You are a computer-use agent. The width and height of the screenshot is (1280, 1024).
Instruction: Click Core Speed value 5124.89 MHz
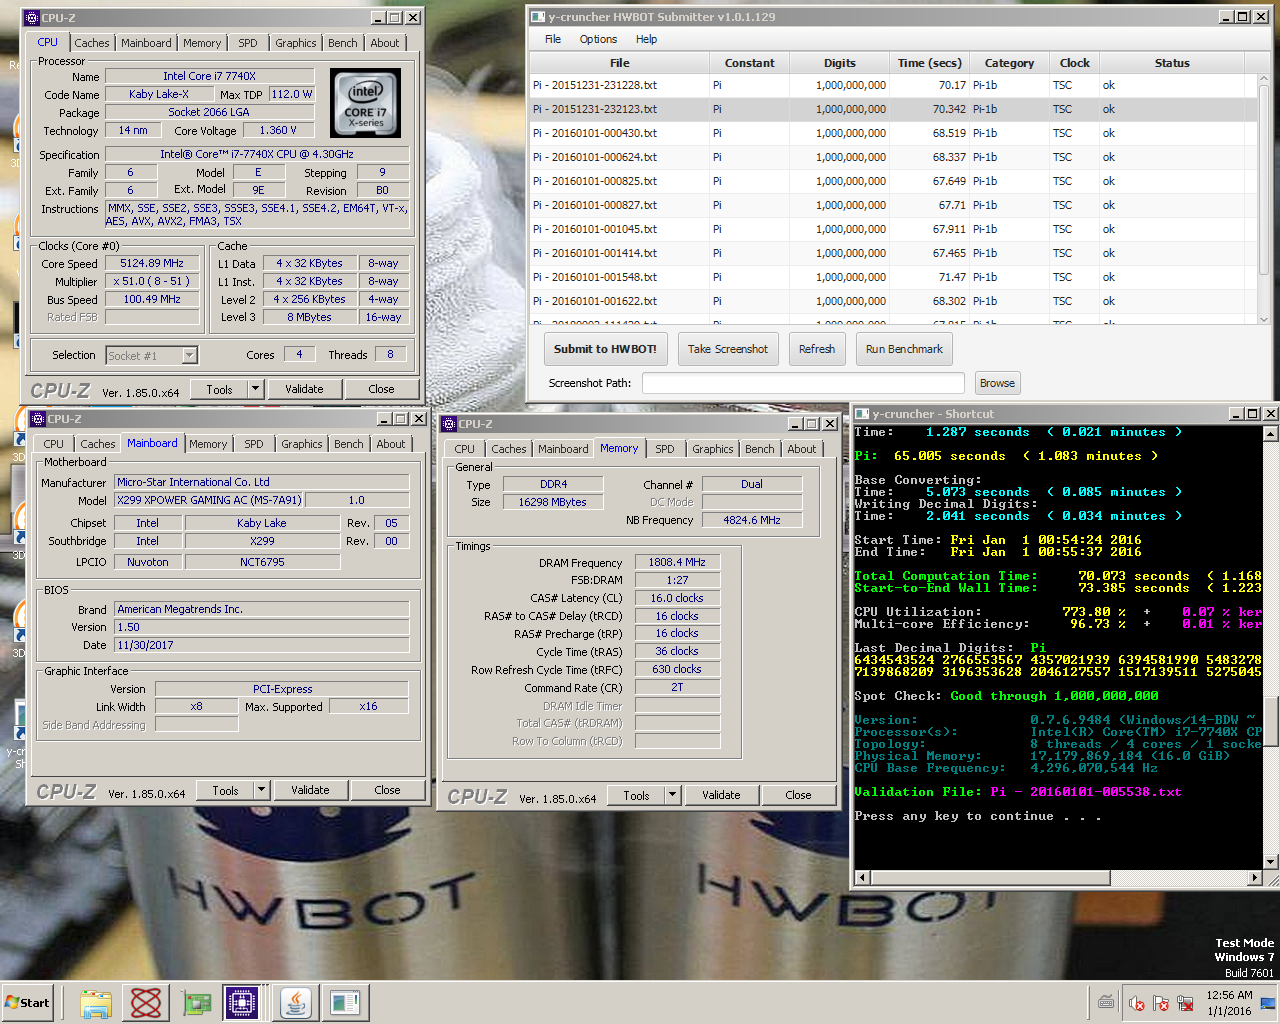click(x=152, y=263)
